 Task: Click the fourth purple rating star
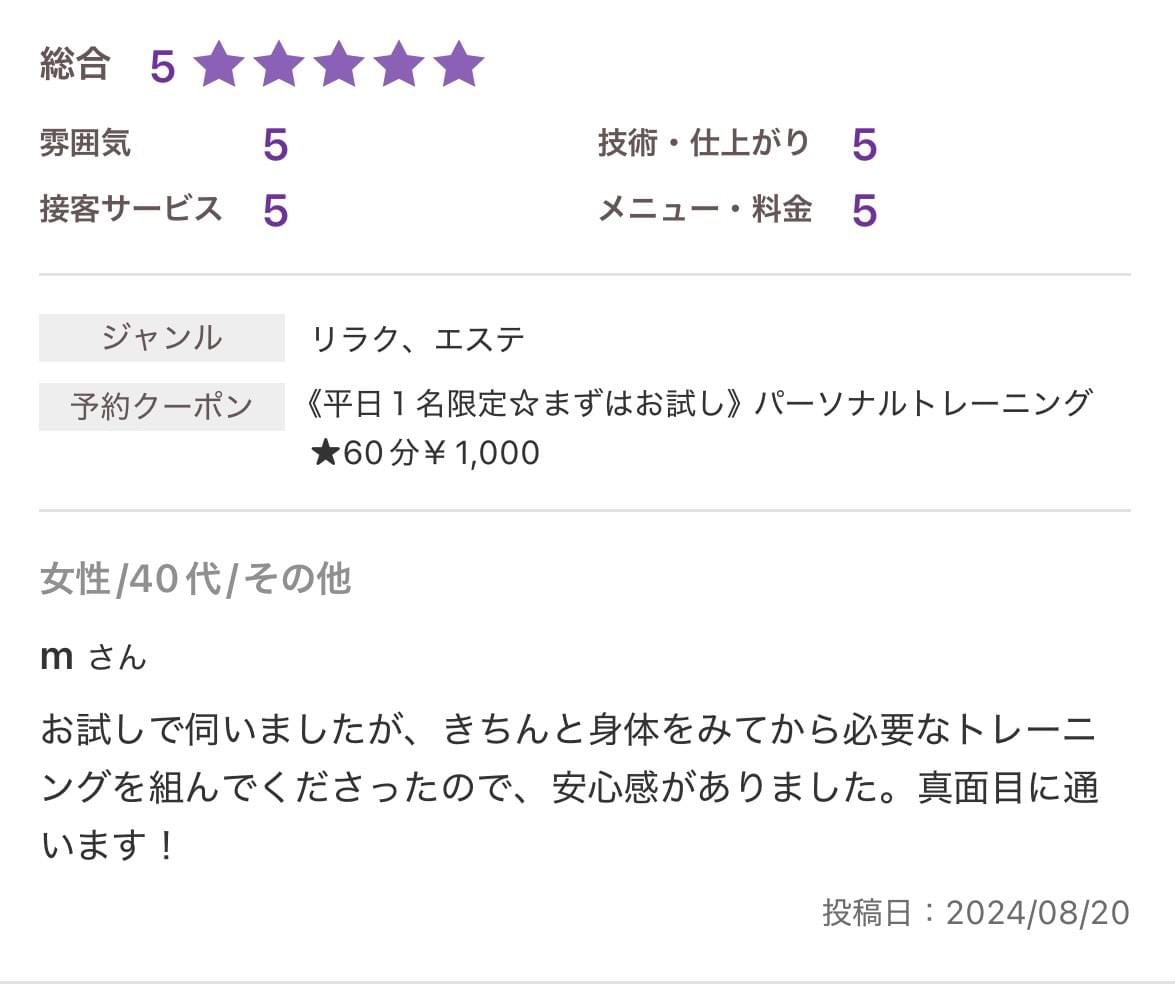pos(399,65)
